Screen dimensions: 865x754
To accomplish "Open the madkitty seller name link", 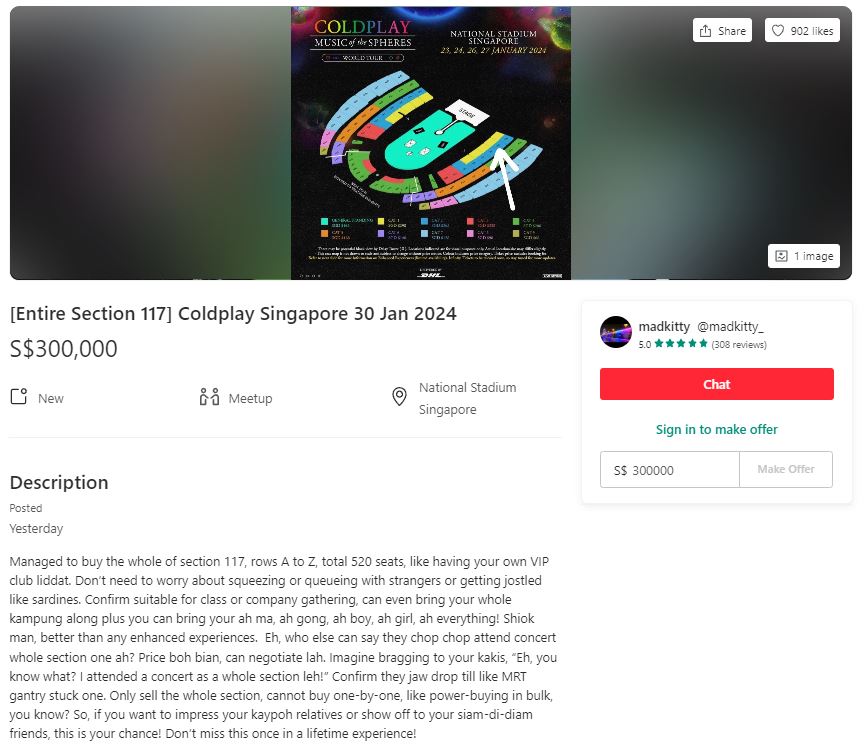I will (664, 327).
